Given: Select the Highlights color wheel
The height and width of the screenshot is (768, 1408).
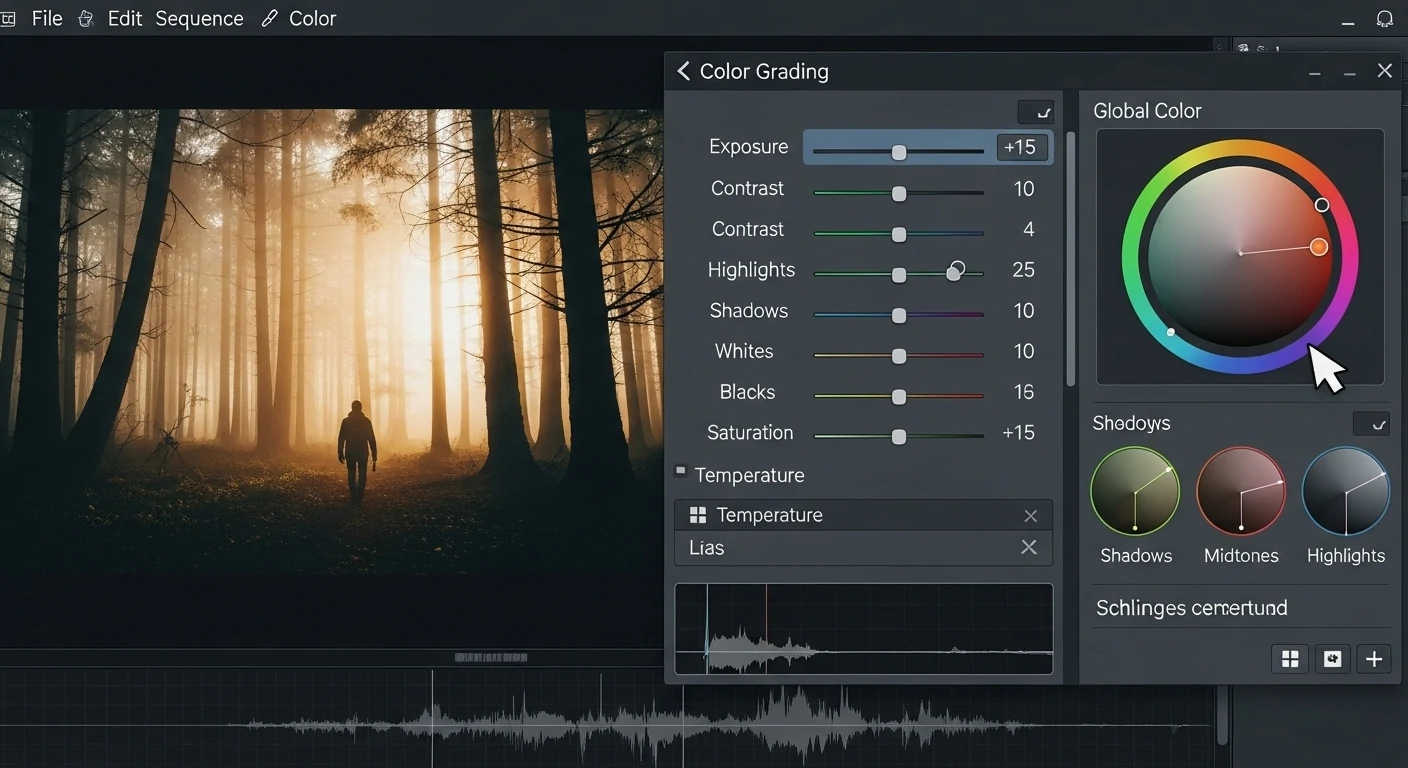Looking at the screenshot, I should pos(1345,491).
